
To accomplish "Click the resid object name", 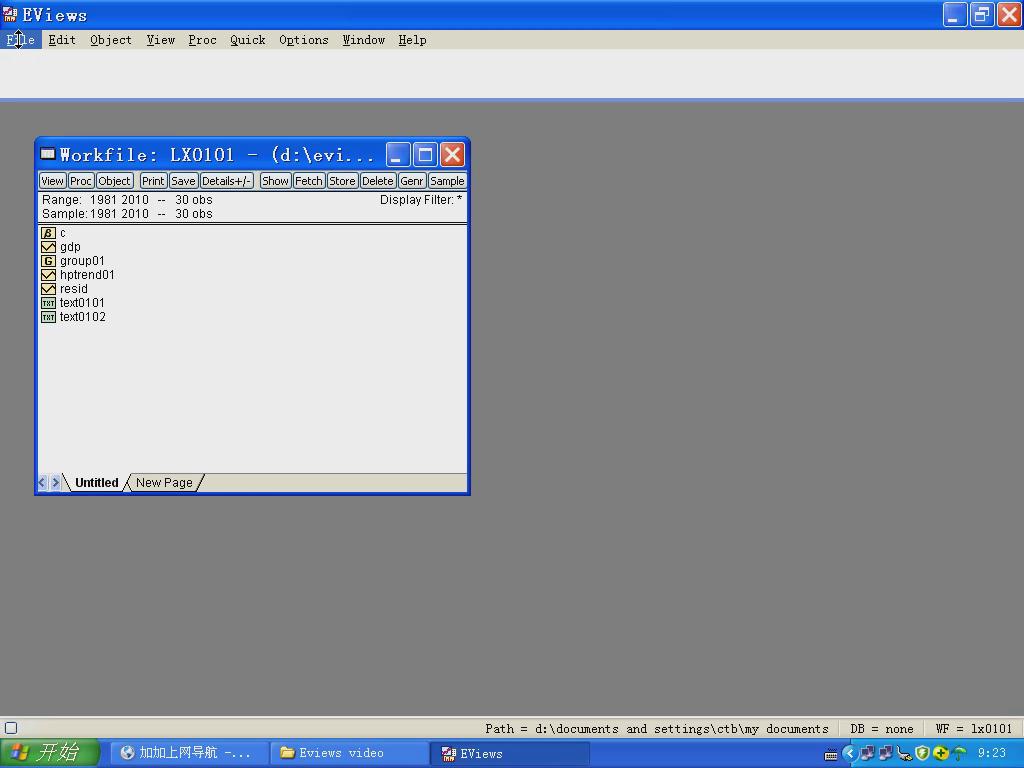I will 74,289.
